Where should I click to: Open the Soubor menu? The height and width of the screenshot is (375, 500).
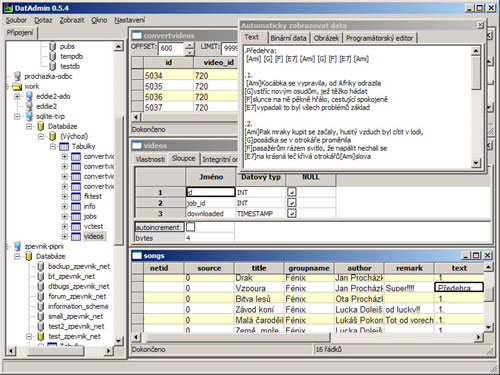pos(16,20)
